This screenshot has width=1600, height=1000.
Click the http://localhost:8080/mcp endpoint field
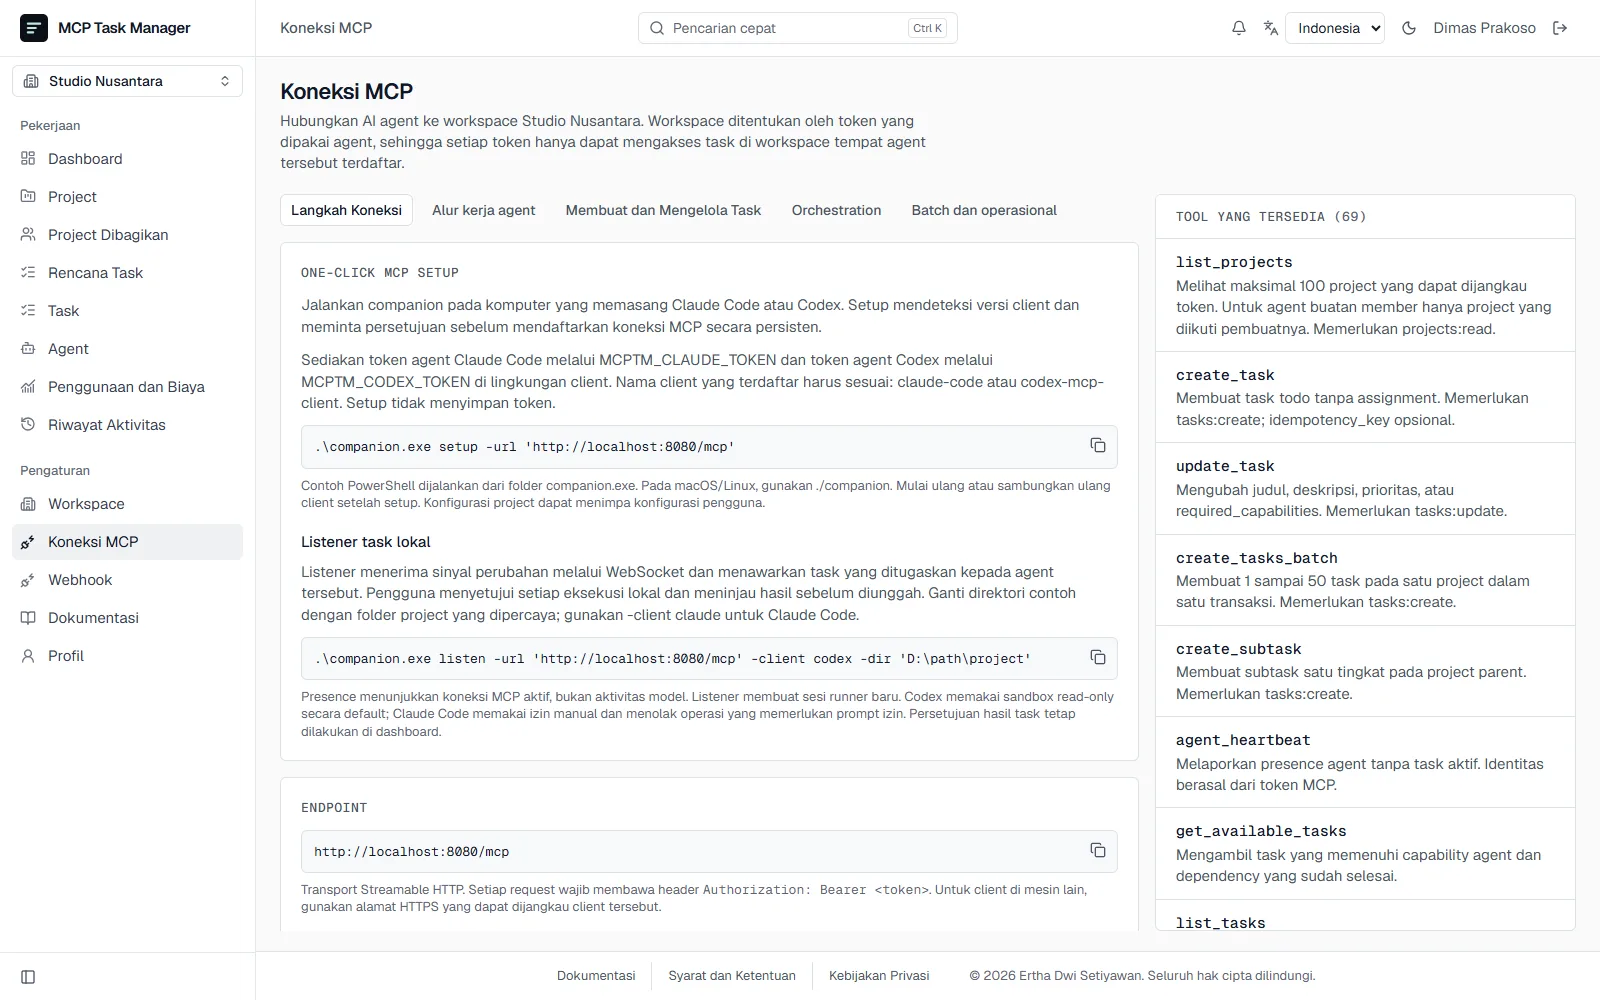[709, 851]
